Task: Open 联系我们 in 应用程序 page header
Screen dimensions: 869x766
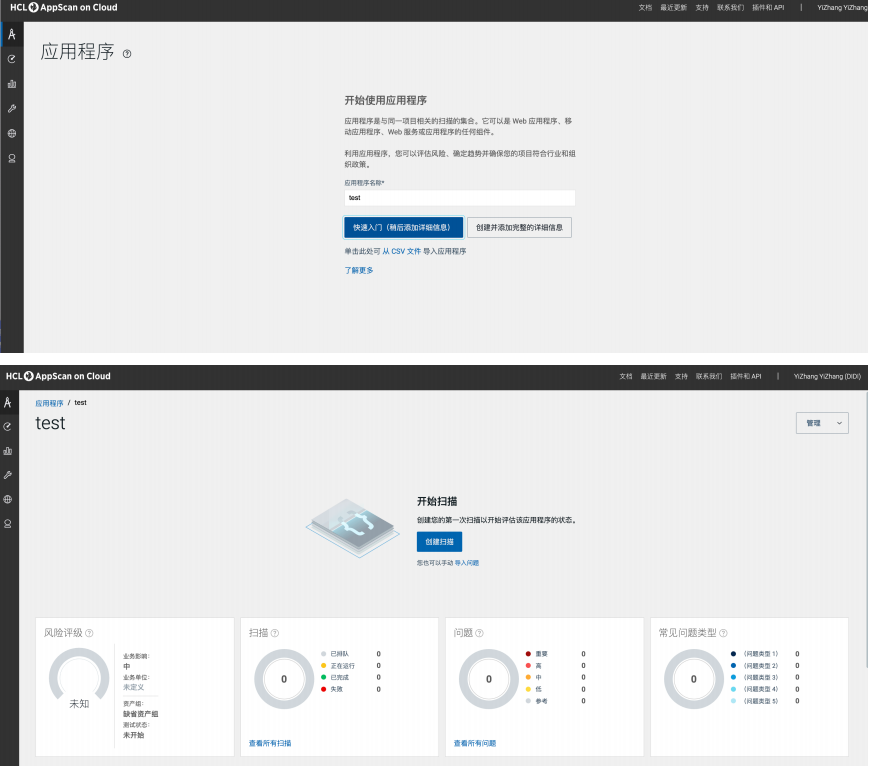Action: pos(730,8)
